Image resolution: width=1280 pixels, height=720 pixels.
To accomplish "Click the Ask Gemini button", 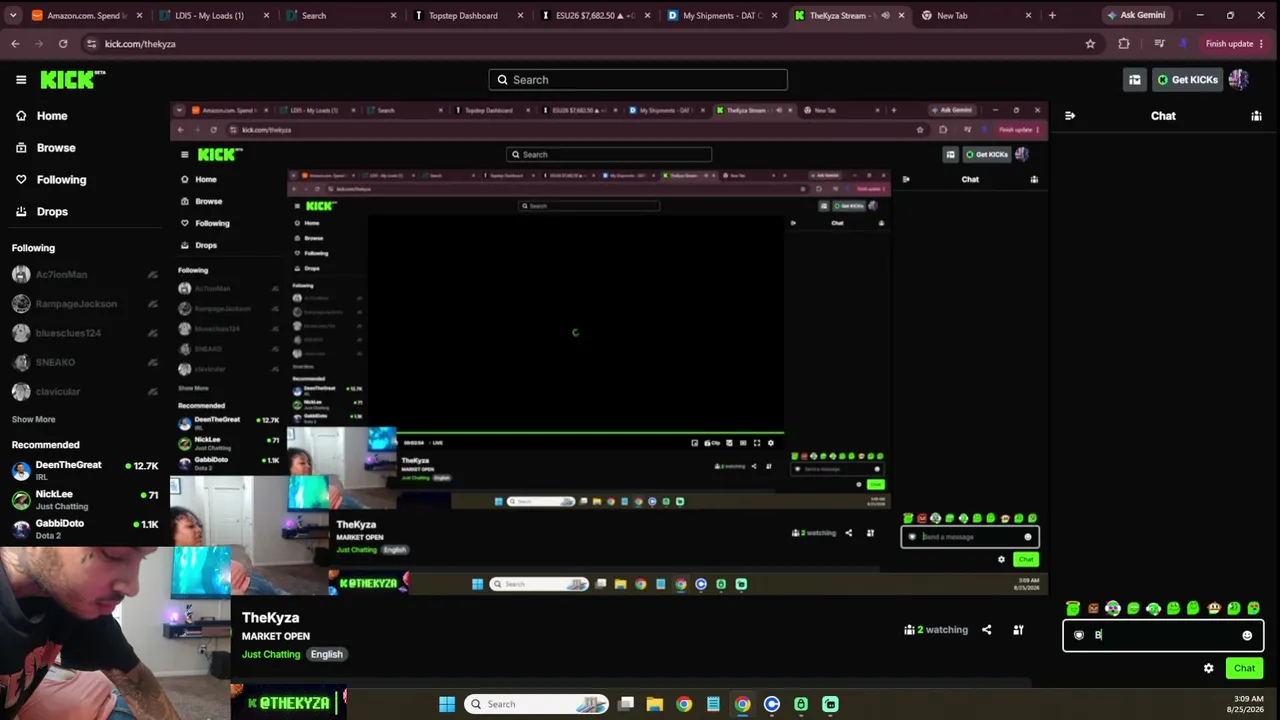I will pyautogui.click(x=1136, y=15).
